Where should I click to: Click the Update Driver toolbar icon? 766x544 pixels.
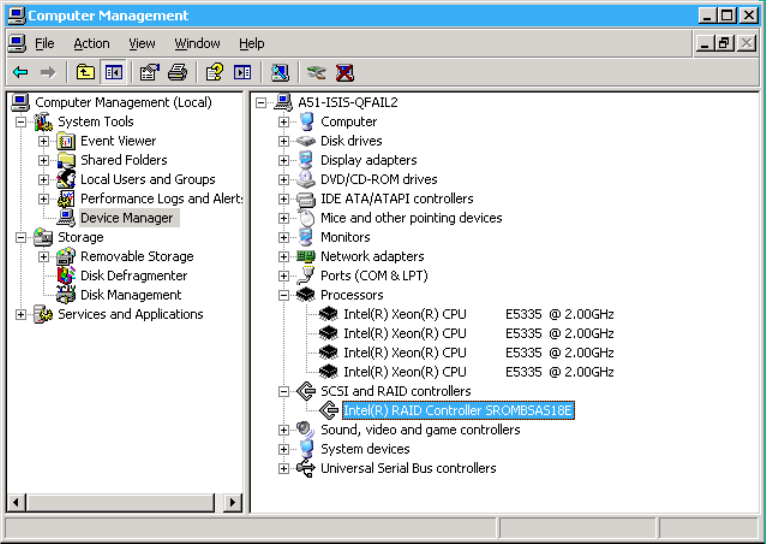317,73
